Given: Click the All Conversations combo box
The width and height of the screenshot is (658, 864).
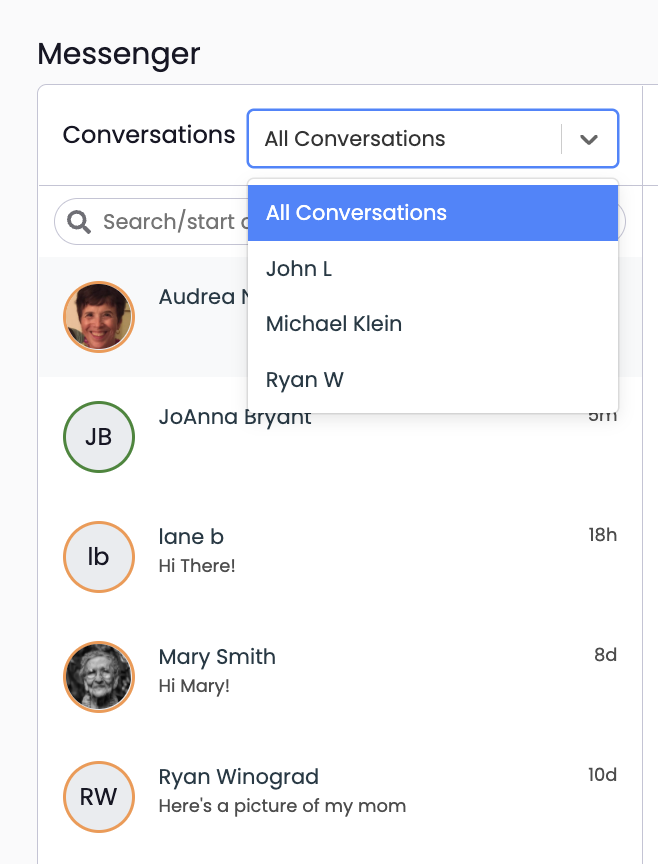Looking at the screenshot, I should (433, 139).
